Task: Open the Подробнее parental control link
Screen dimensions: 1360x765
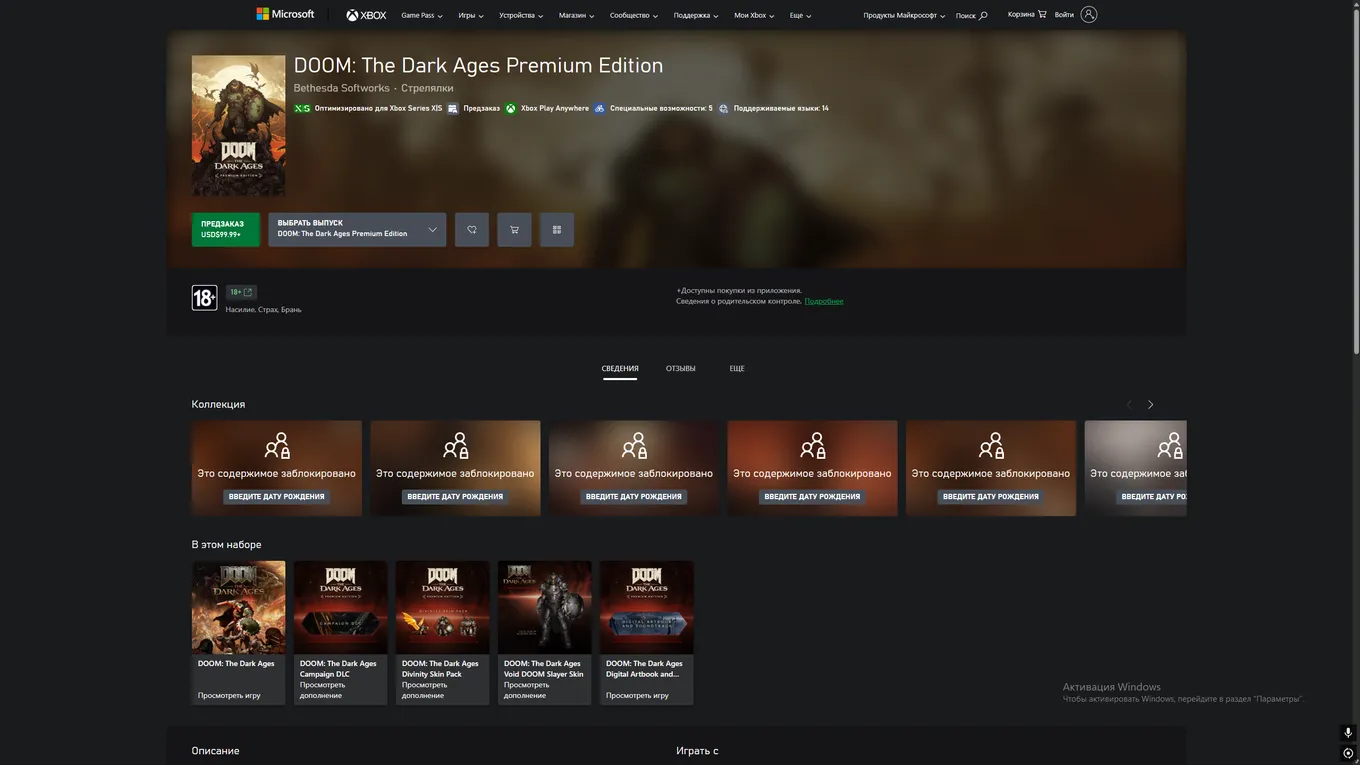Action: point(824,301)
